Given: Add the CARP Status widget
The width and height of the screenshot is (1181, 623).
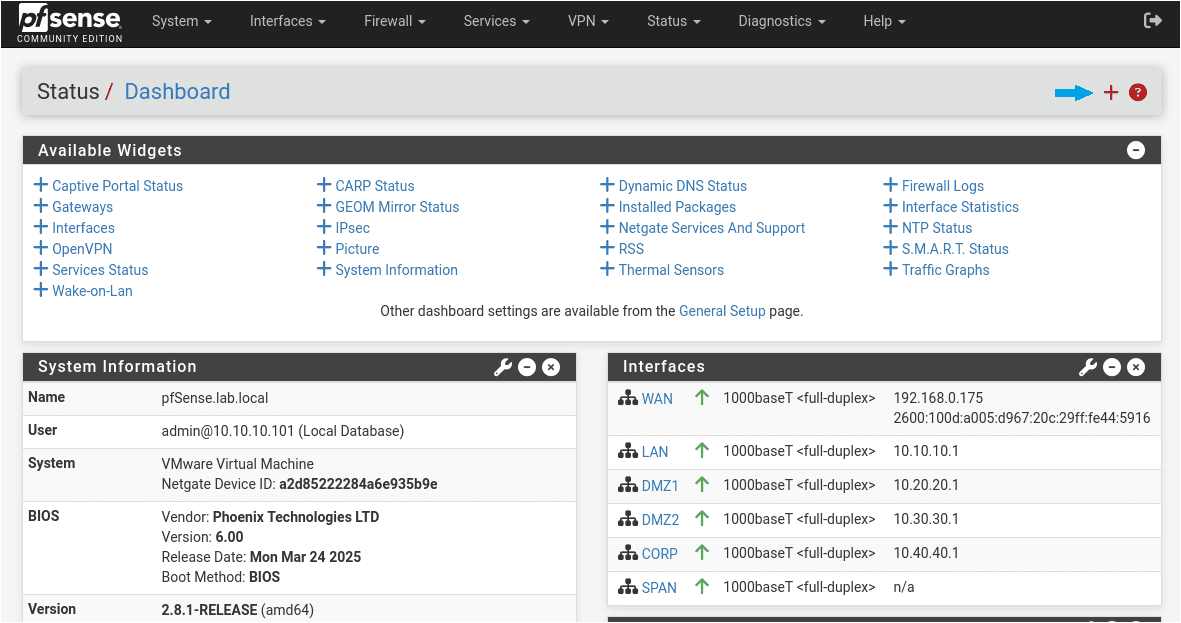Looking at the screenshot, I should [x=365, y=185].
